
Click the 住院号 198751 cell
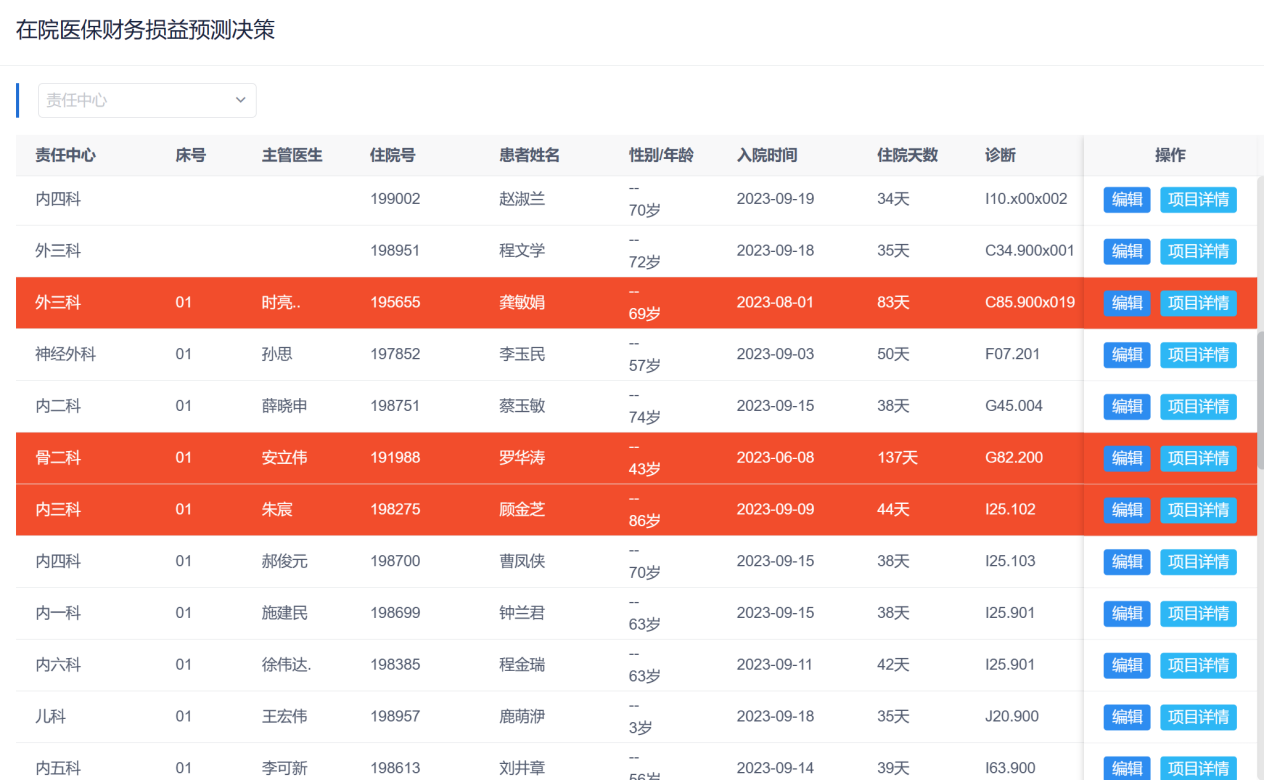[x=395, y=406]
